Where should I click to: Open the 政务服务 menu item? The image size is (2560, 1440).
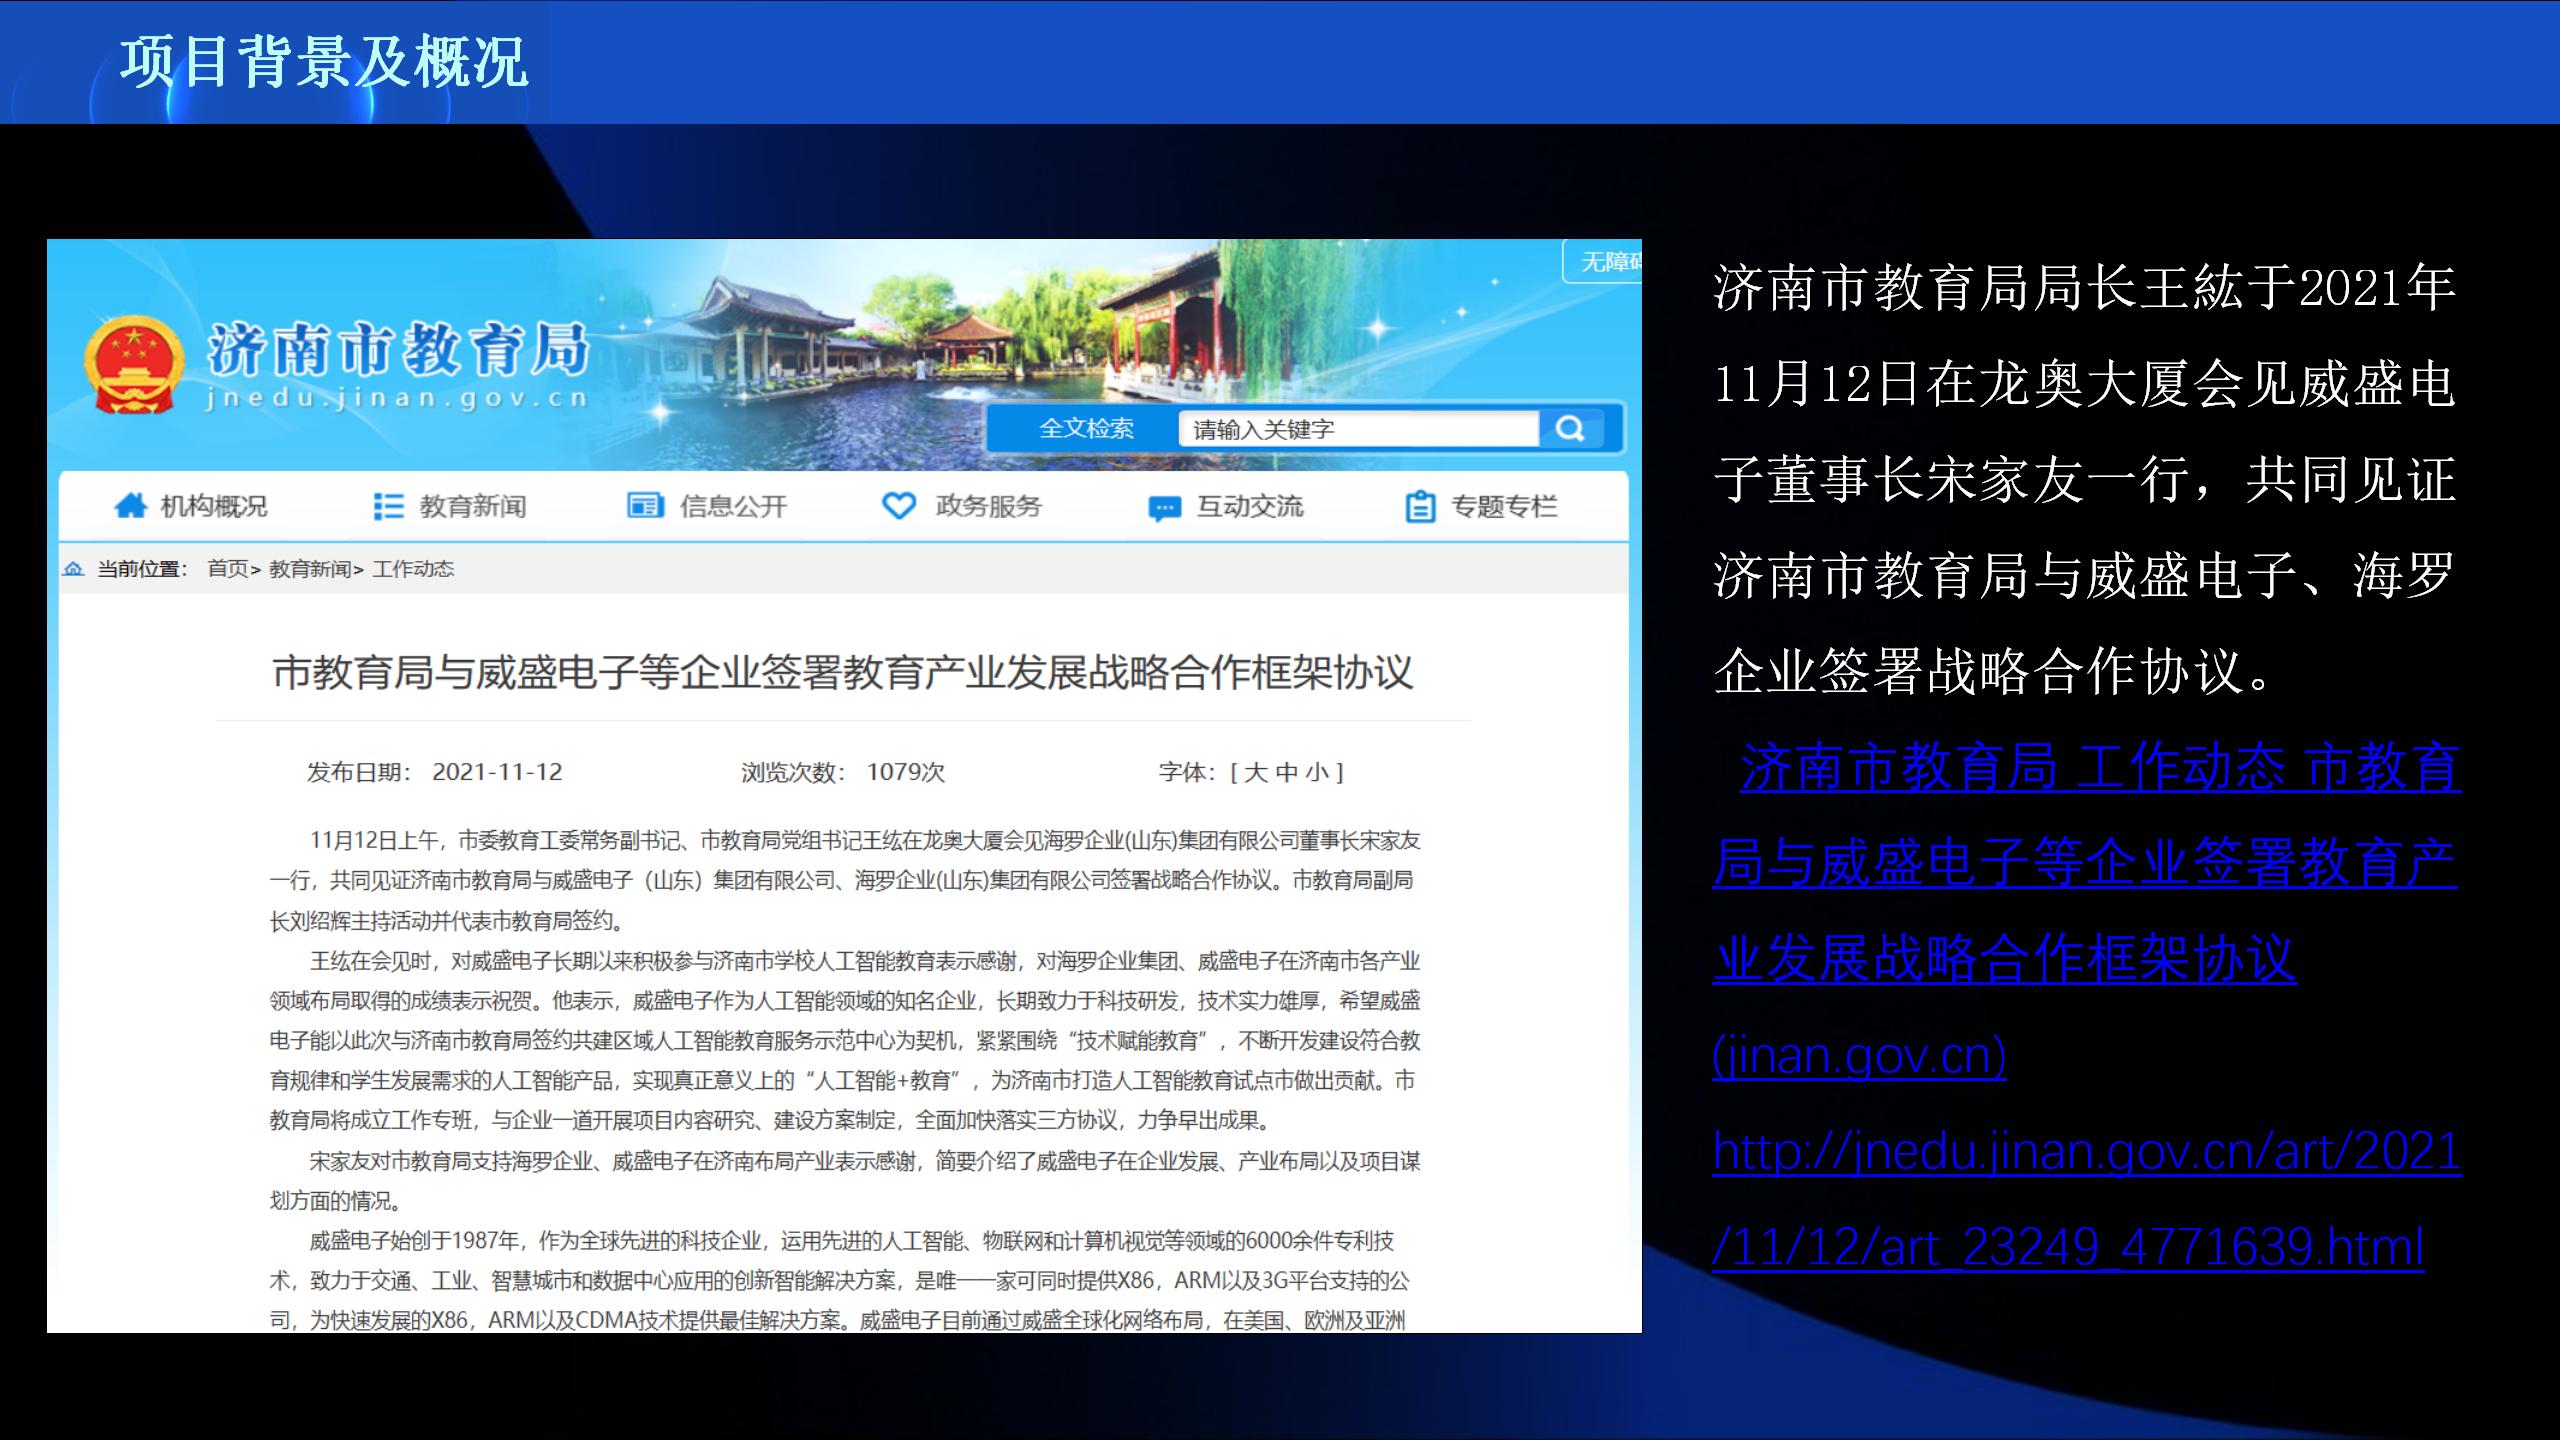[x=988, y=506]
